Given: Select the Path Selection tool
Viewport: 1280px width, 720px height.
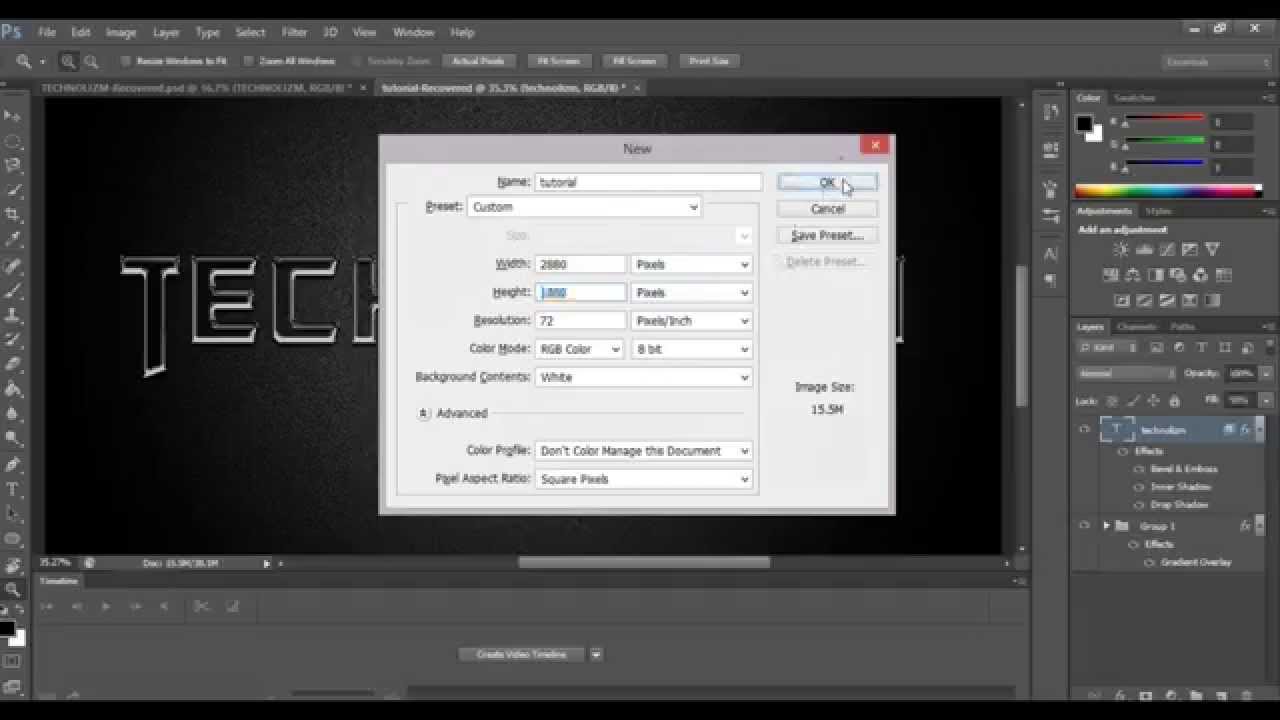Looking at the screenshot, I should pos(13,514).
